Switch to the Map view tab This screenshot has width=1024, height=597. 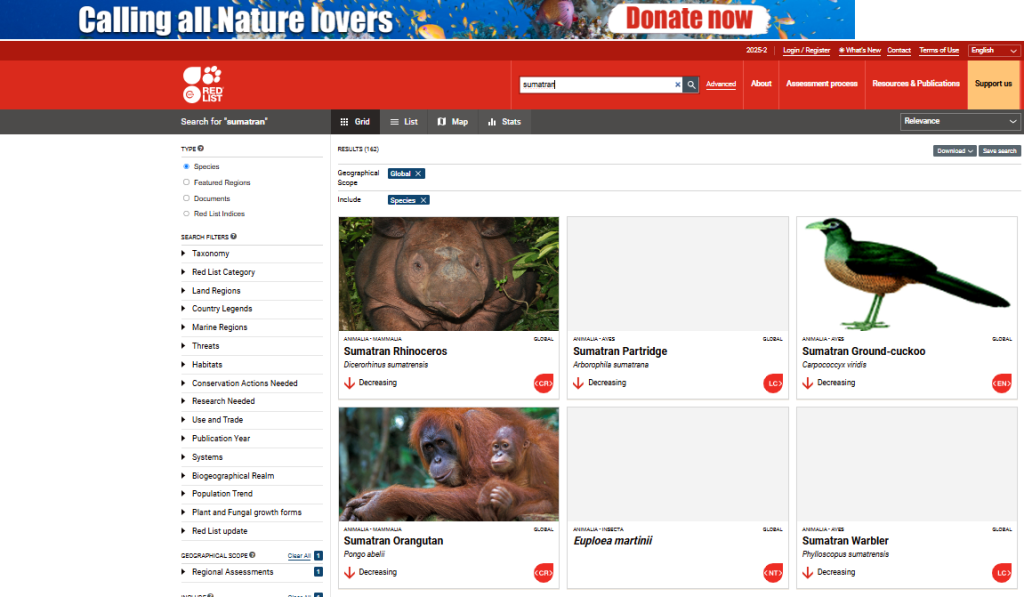[452, 122]
